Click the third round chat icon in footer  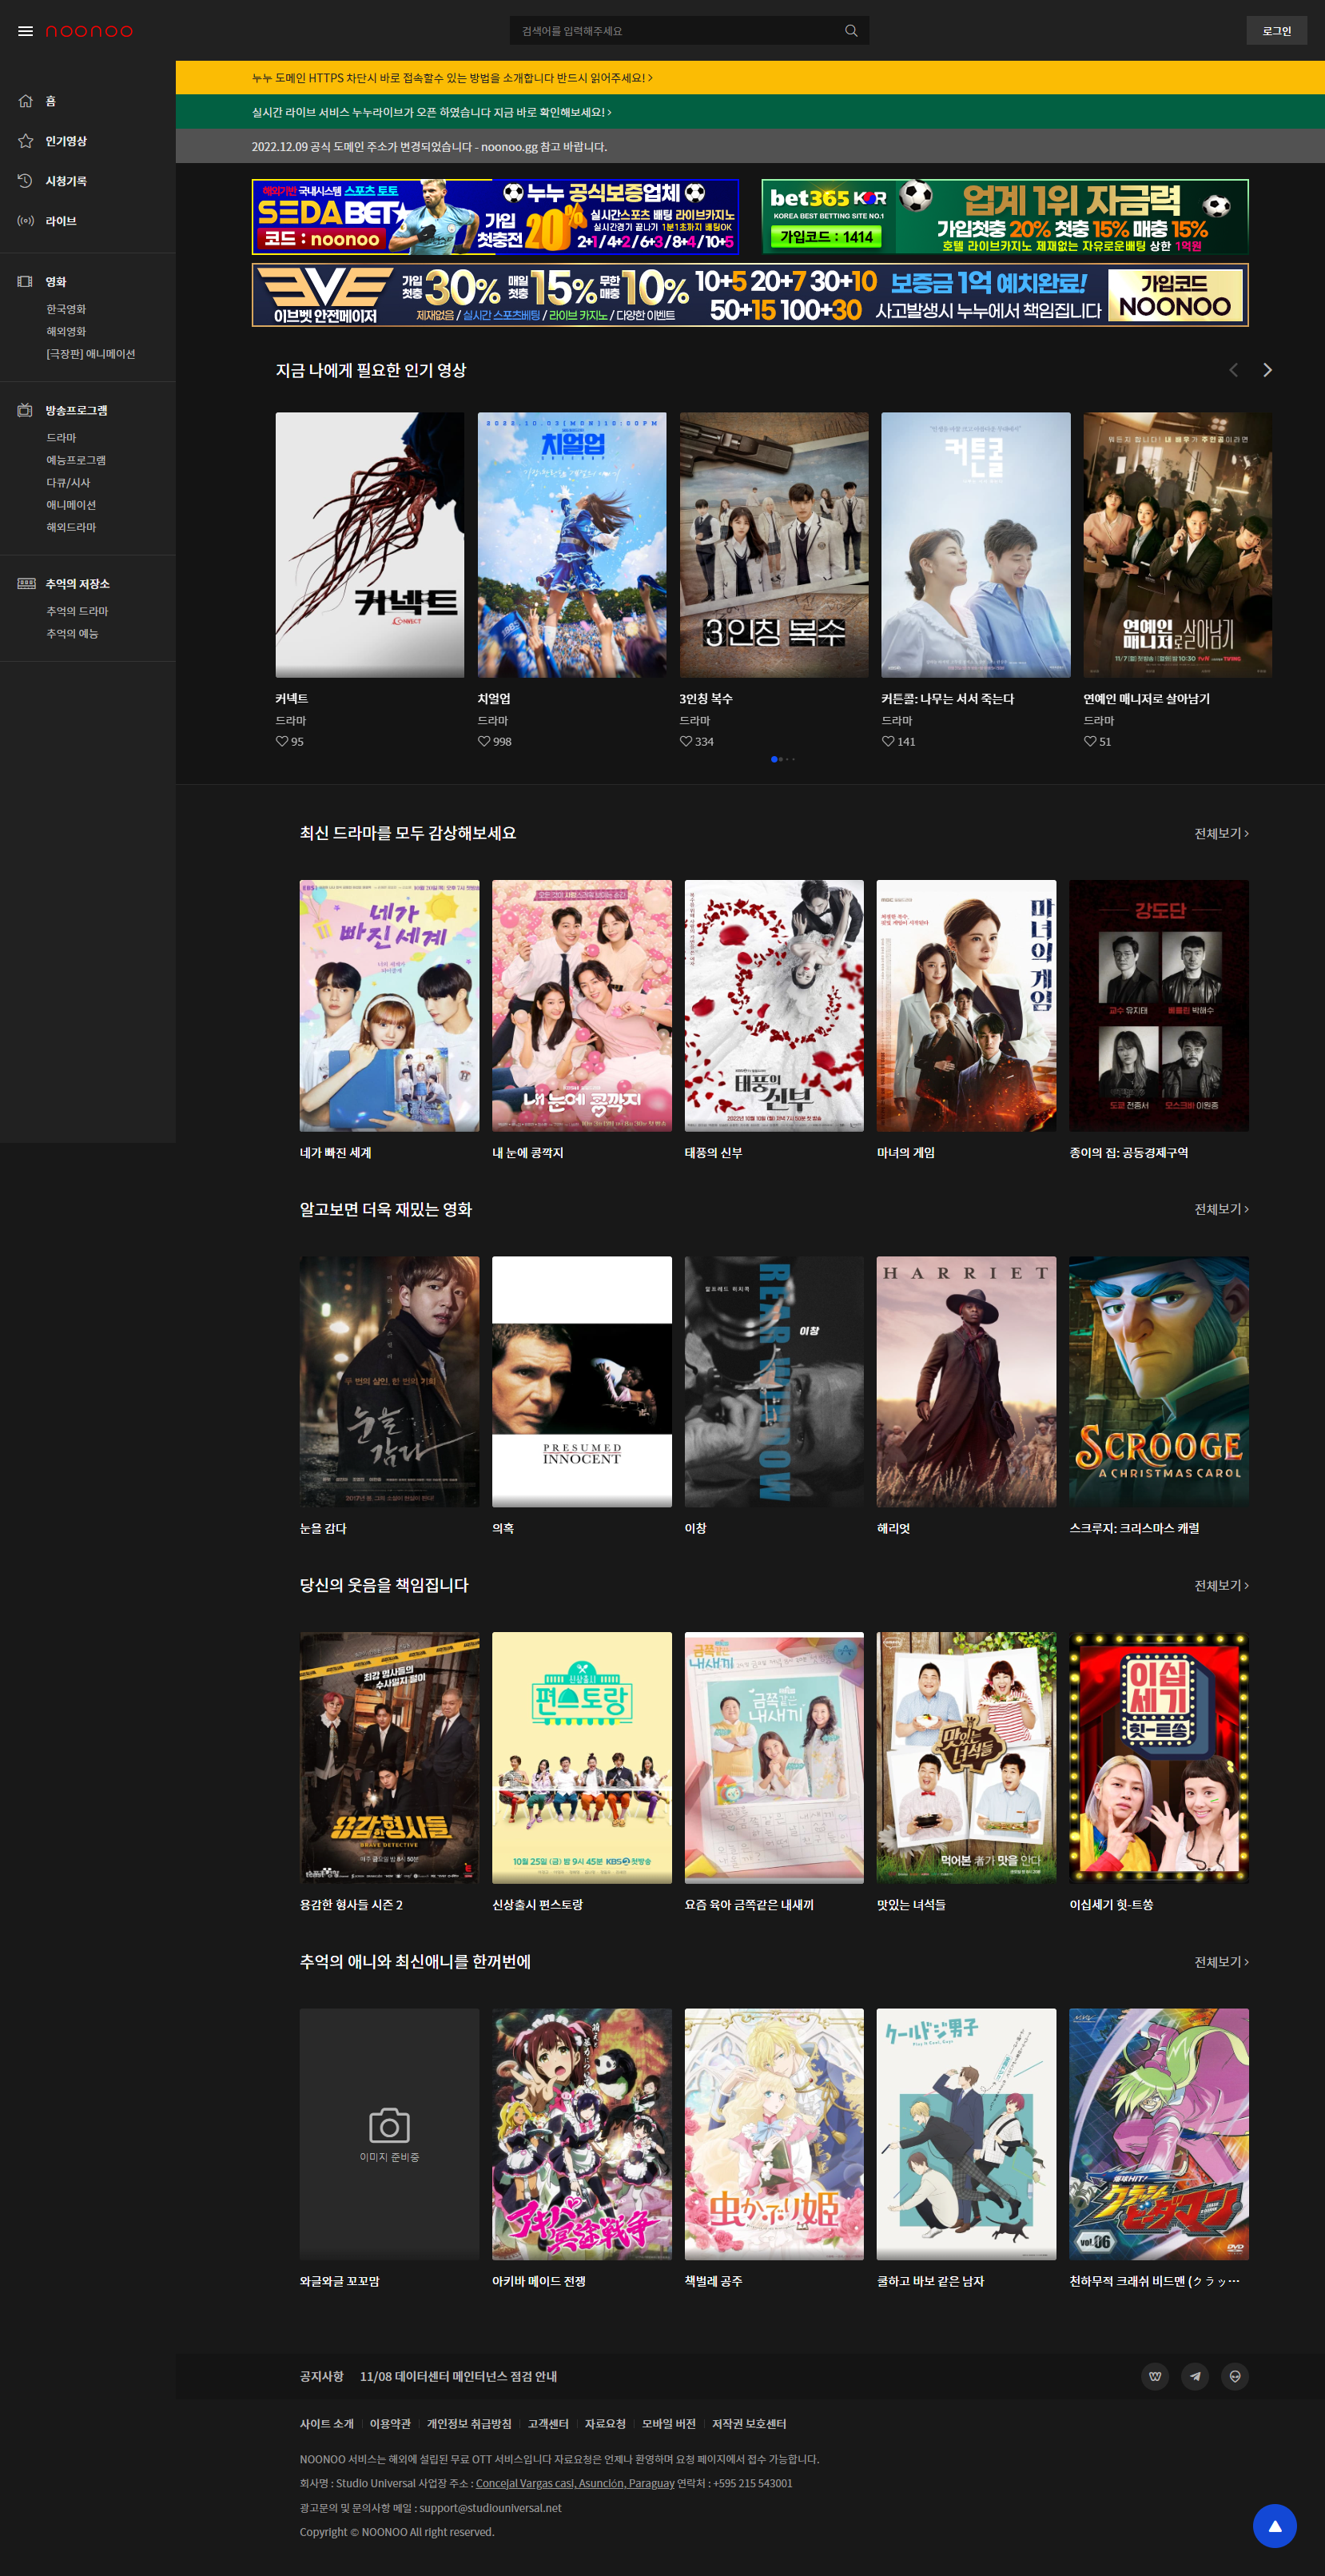[x=1235, y=2376]
